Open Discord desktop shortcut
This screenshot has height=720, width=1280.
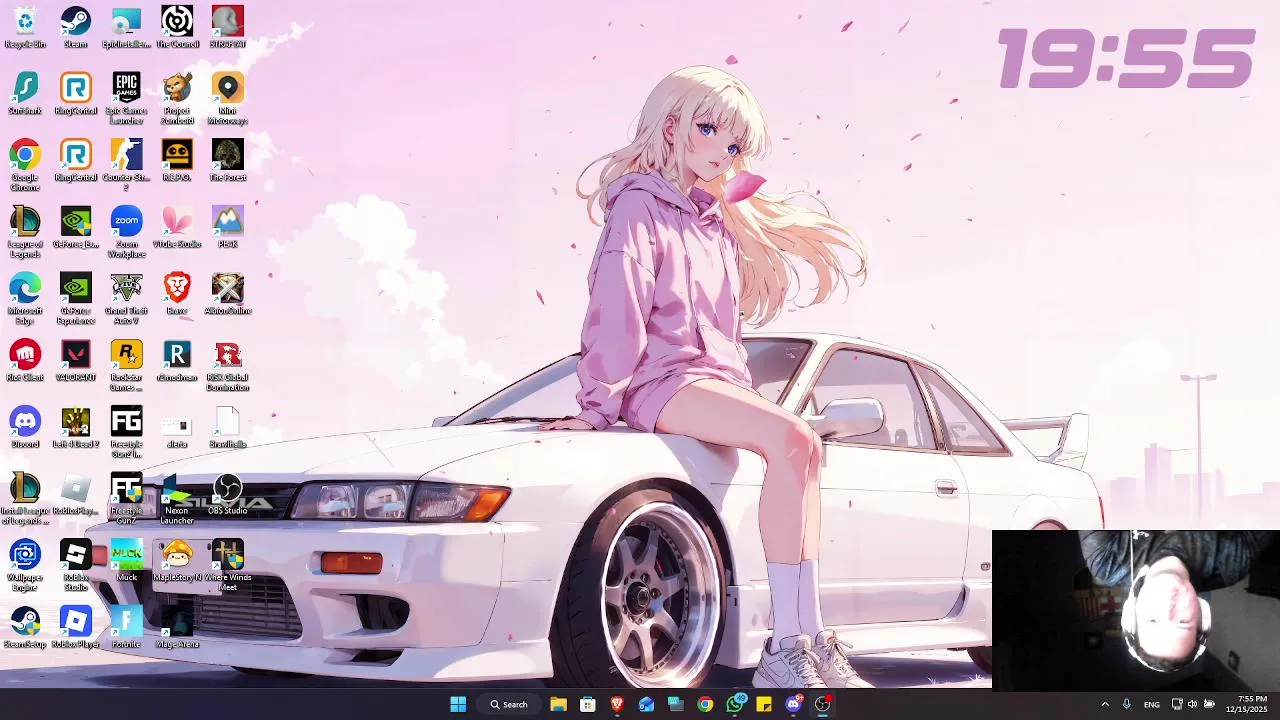pyautogui.click(x=25, y=427)
